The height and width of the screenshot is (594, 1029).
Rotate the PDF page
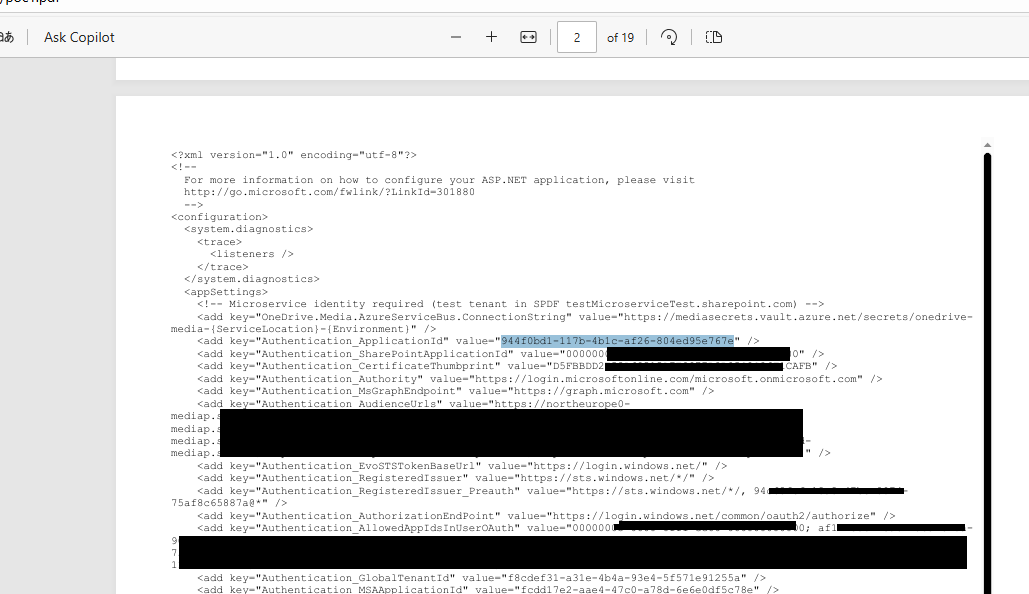click(669, 37)
